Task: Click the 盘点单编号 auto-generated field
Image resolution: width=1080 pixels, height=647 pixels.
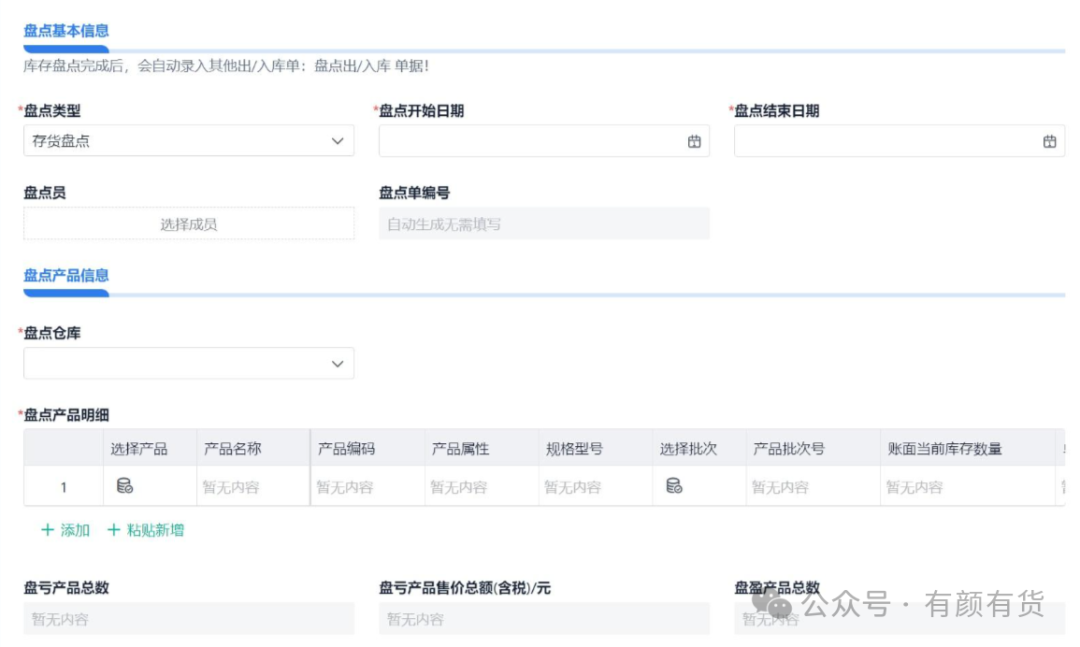Action: 543,224
